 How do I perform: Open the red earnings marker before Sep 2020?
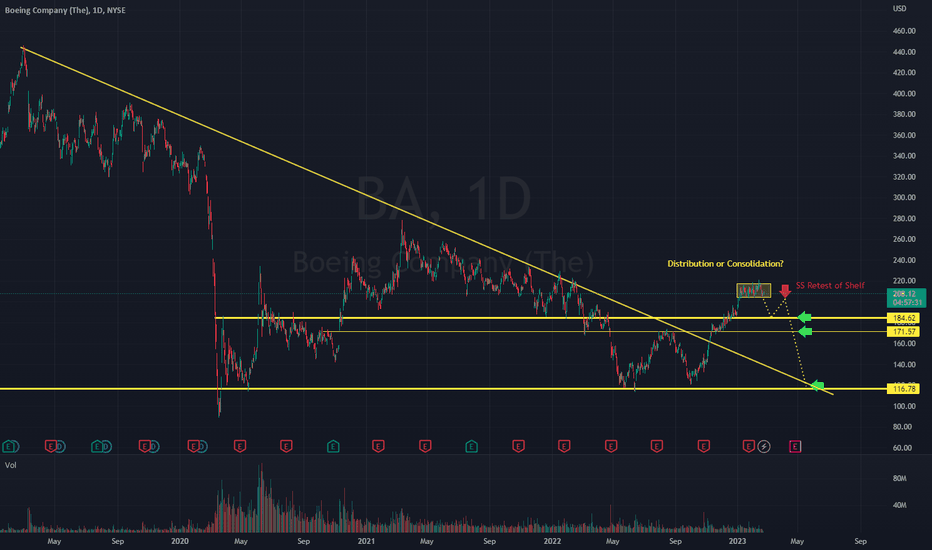(x=286, y=446)
